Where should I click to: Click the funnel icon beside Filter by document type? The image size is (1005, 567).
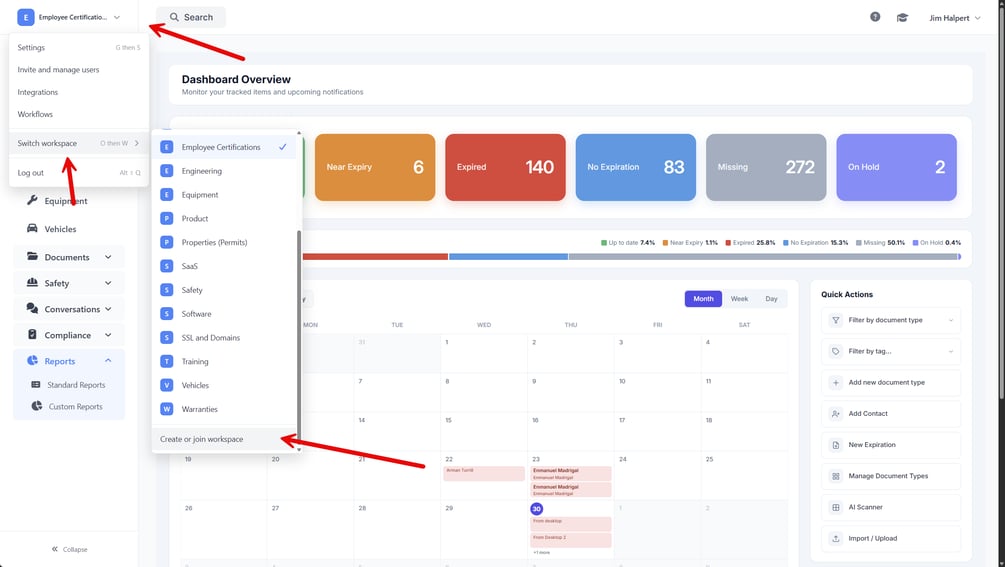click(x=836, y=320)
